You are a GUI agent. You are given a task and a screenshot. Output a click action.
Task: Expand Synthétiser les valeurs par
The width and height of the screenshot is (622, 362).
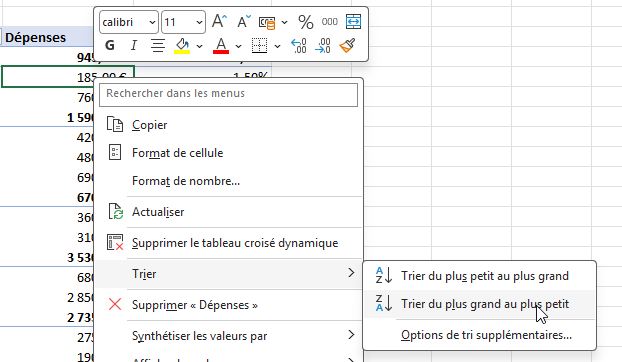coord(228,336)
